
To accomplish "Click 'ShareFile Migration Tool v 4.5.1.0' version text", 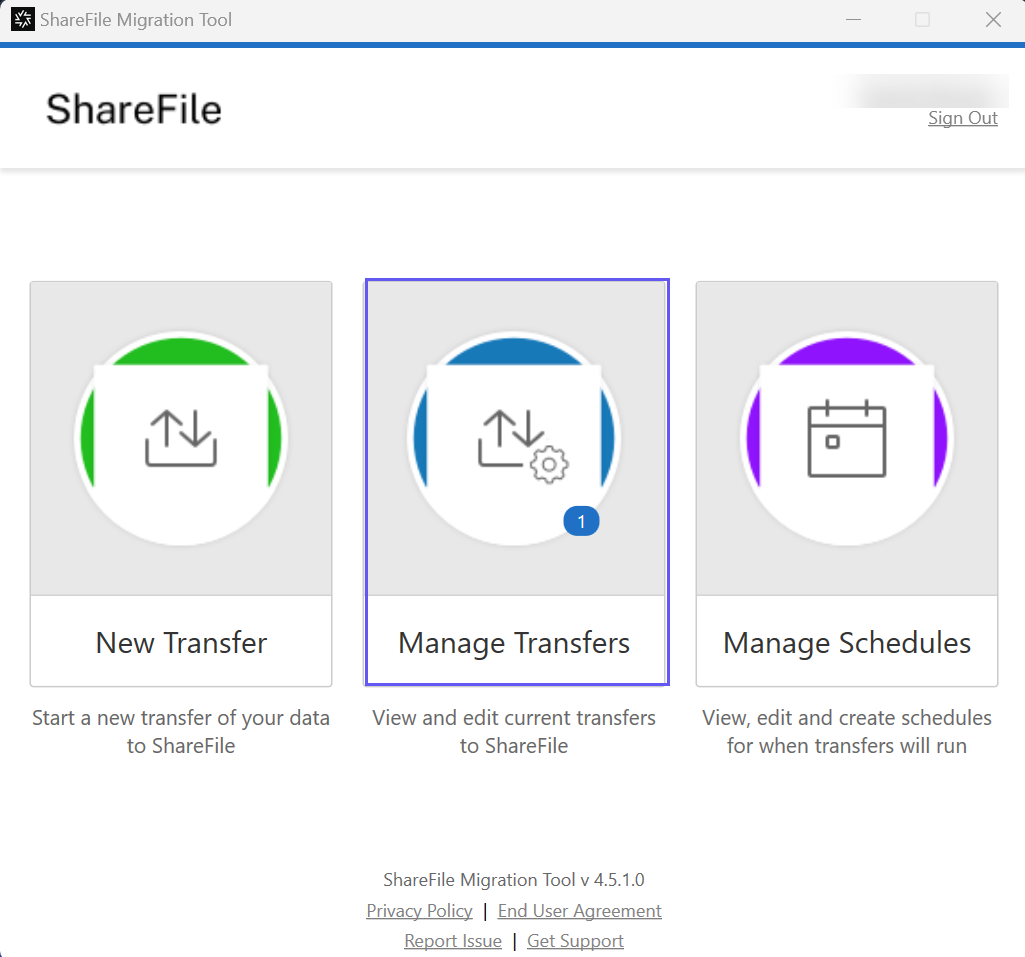I will coord(514,880).
